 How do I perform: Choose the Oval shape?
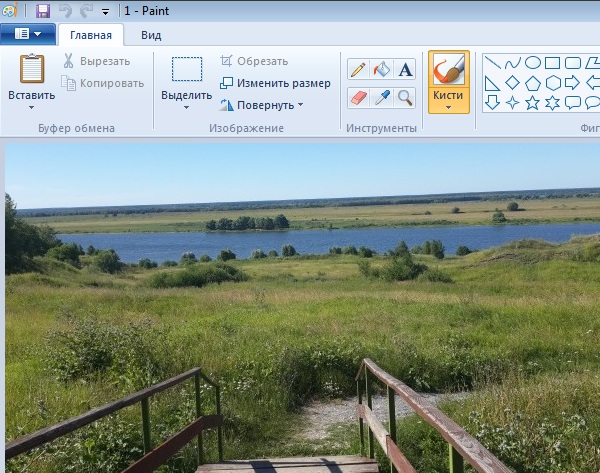(533, 63)
